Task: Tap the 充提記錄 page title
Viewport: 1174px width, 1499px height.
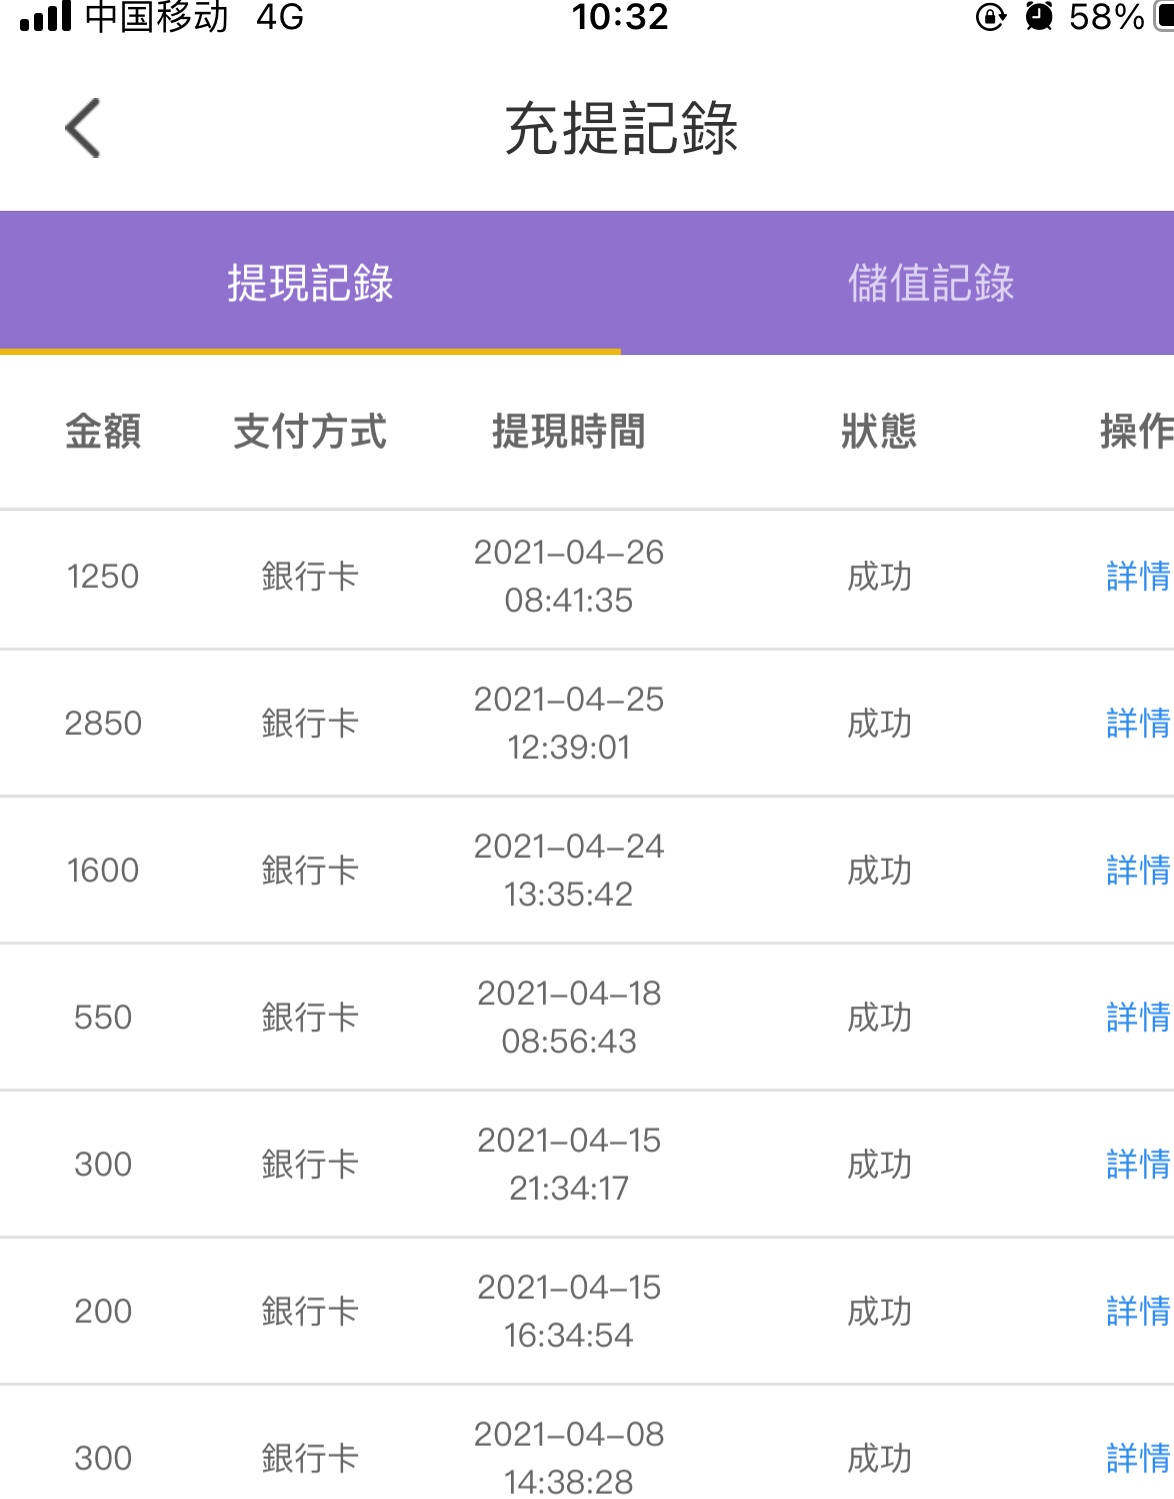Action: [x=621, y=128]
